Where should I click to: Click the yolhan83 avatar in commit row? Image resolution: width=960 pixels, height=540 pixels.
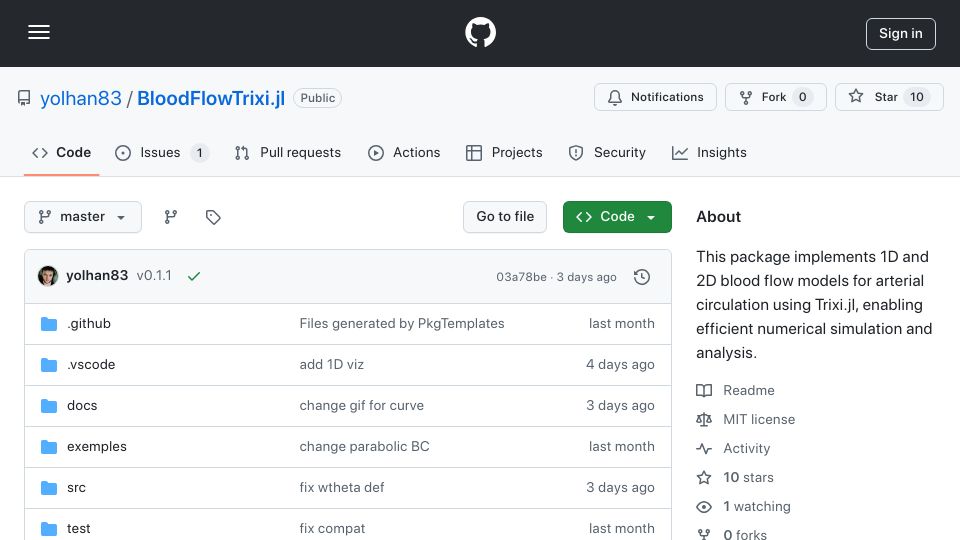tap(48, 276)
